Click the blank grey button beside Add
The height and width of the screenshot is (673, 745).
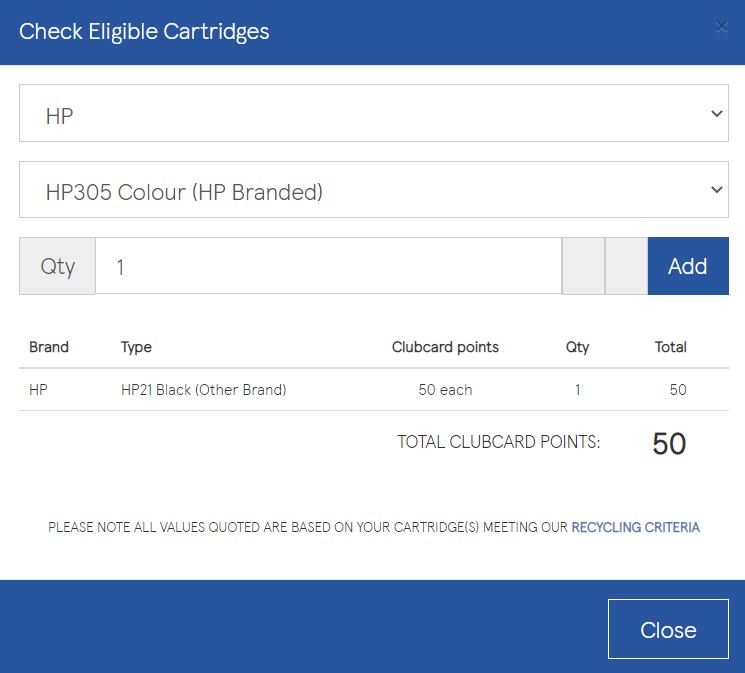pos(626,266)
